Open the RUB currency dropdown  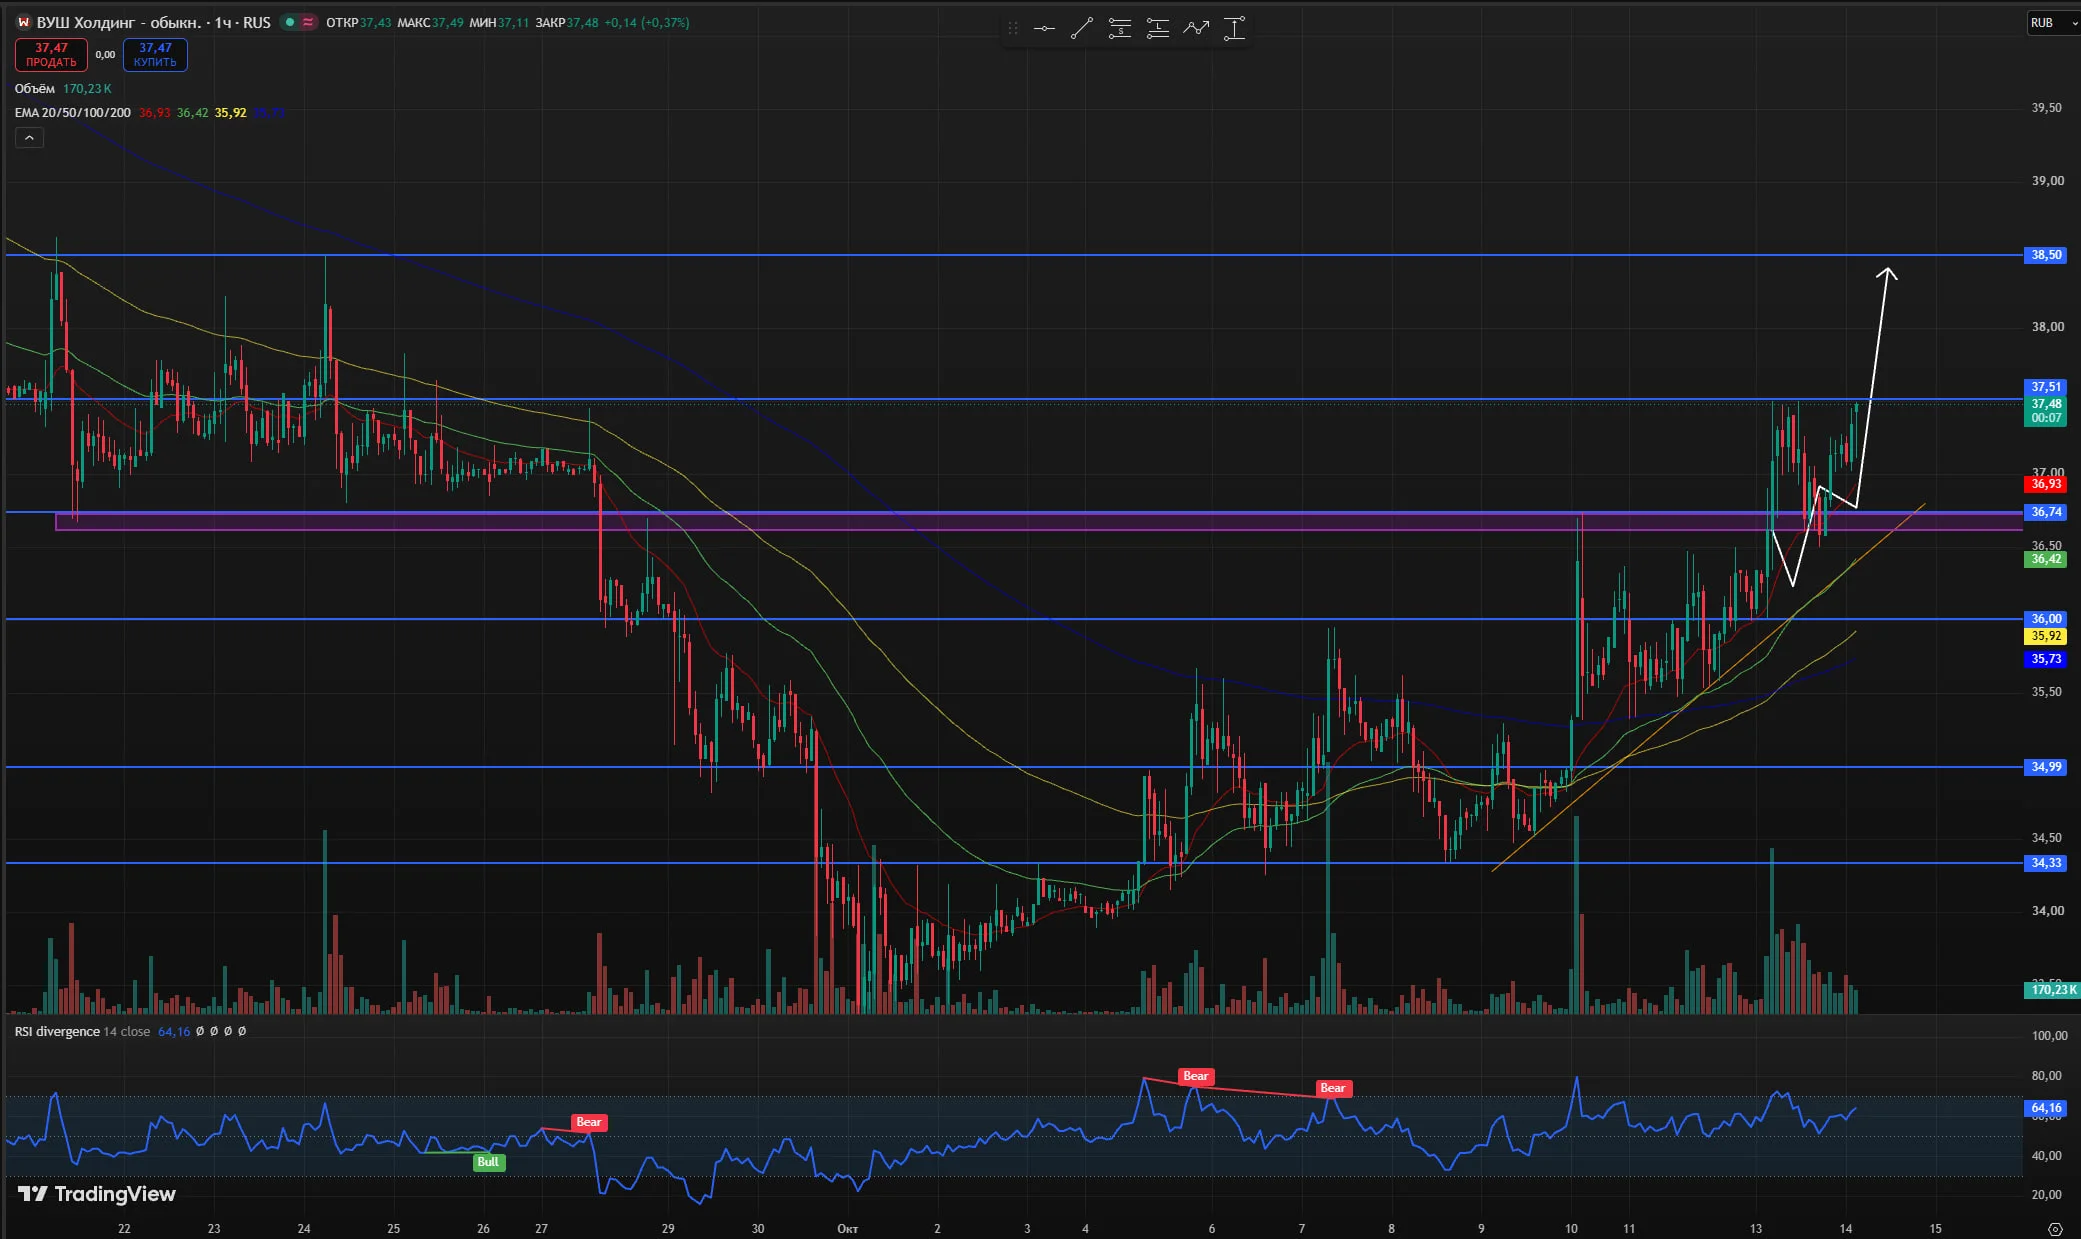click(x=2049, y=22)
